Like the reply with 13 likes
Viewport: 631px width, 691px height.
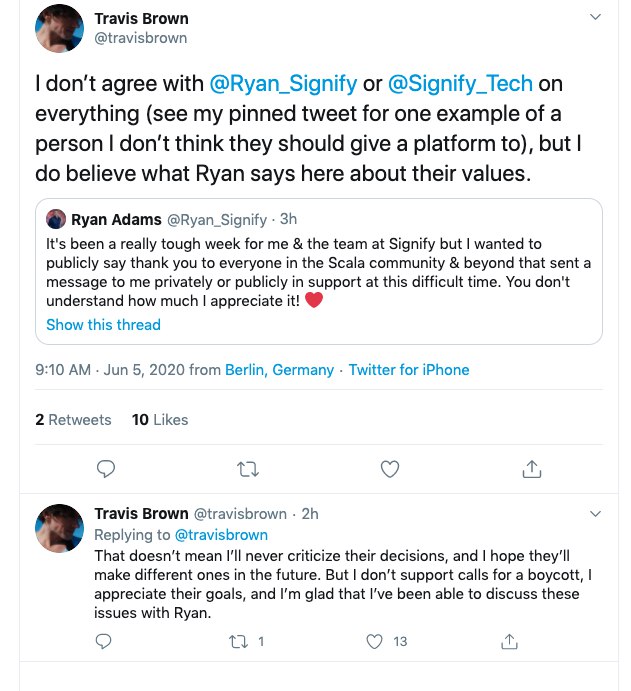click(375, 641)
